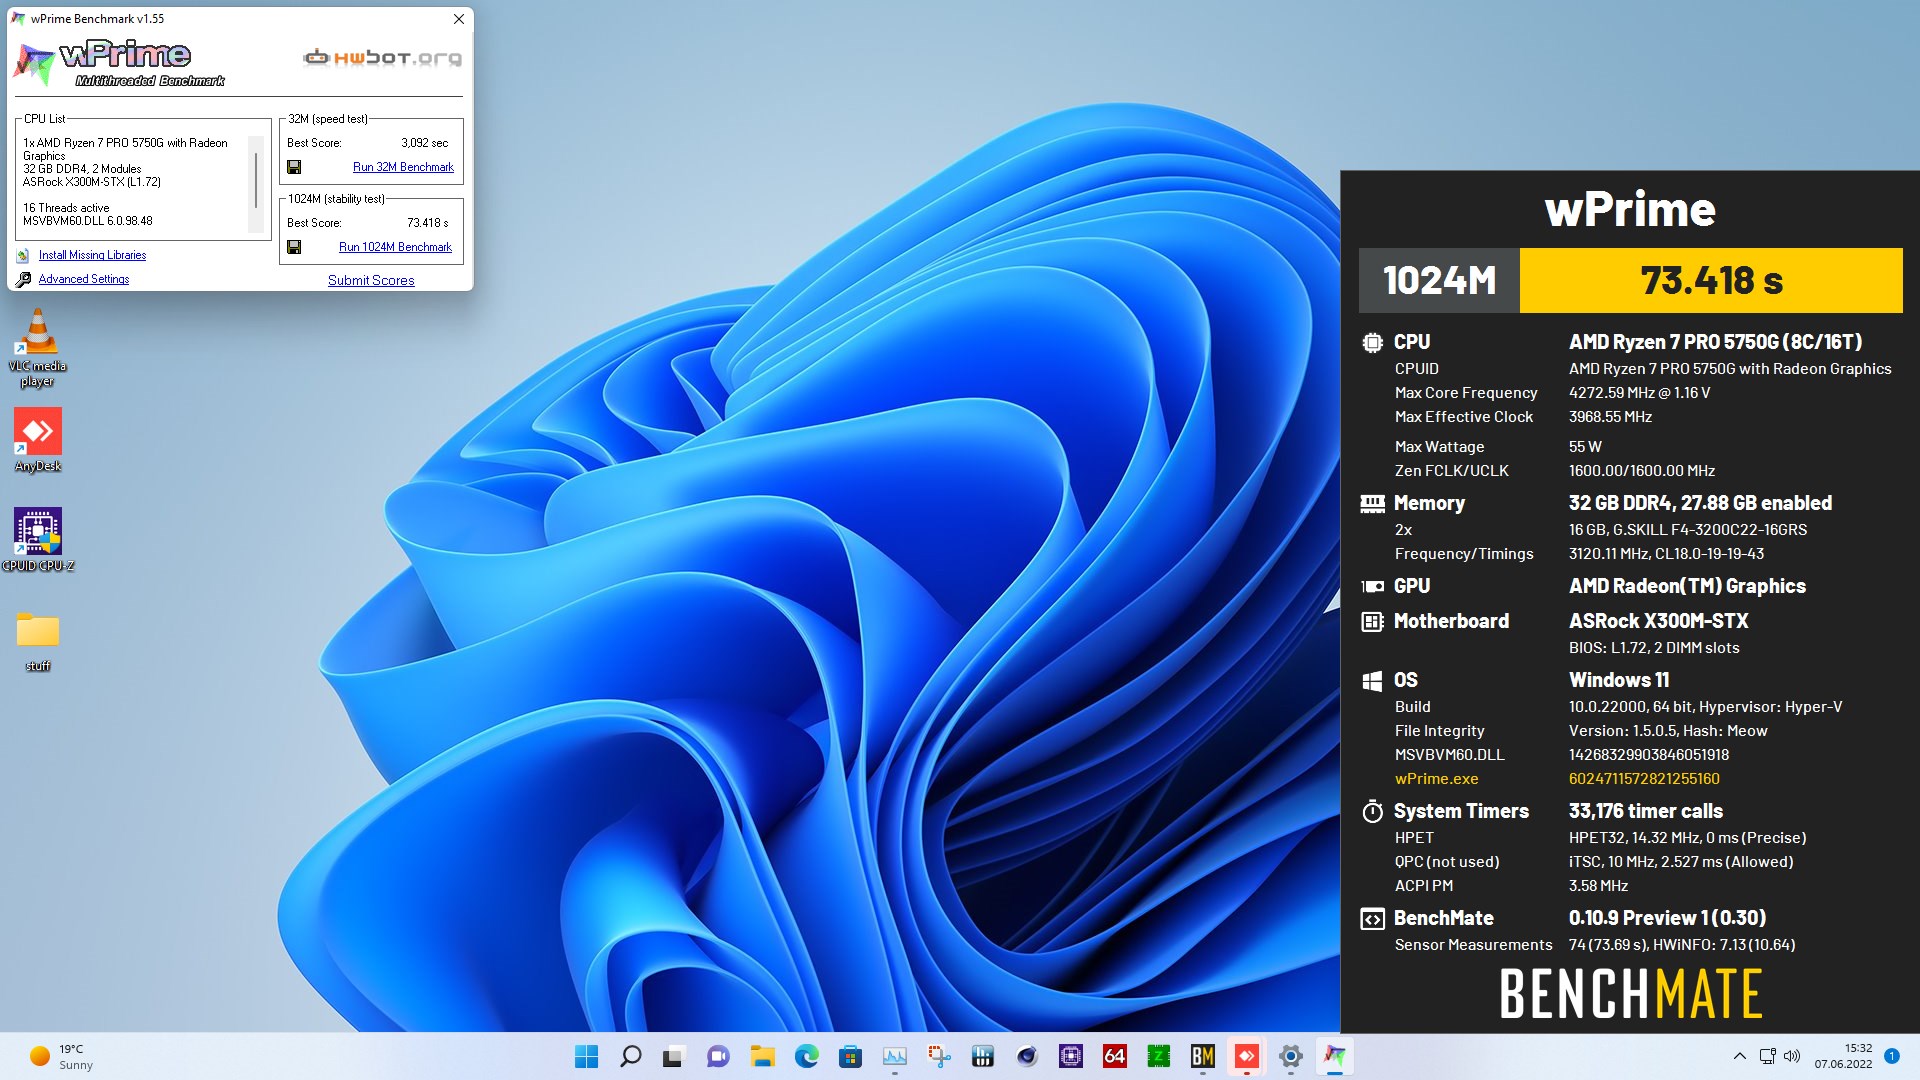Screen dimensions: 1920x1080
Task: Open the HWBOT.org logo in wPrime
Action: coord(382,57)
